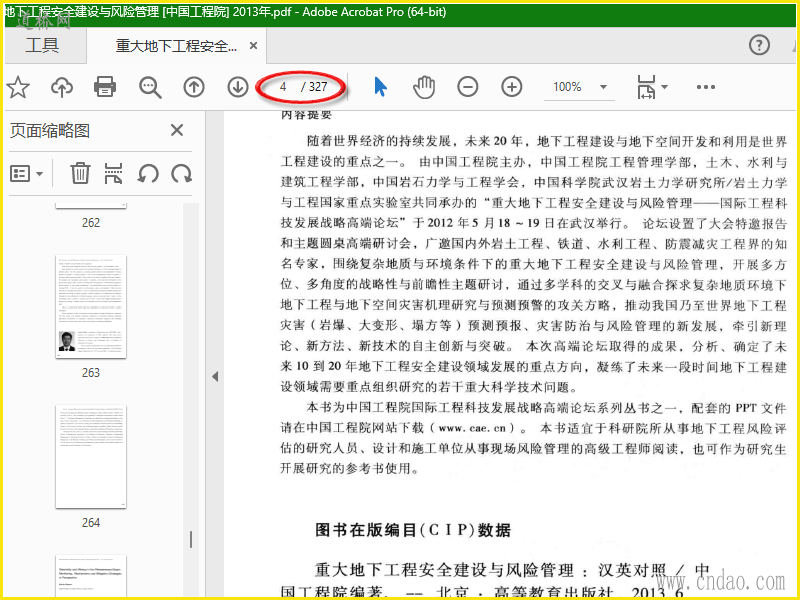Show more tools via three dots
Viewport: 800px width, 600px height.
[x=706, y=87]
